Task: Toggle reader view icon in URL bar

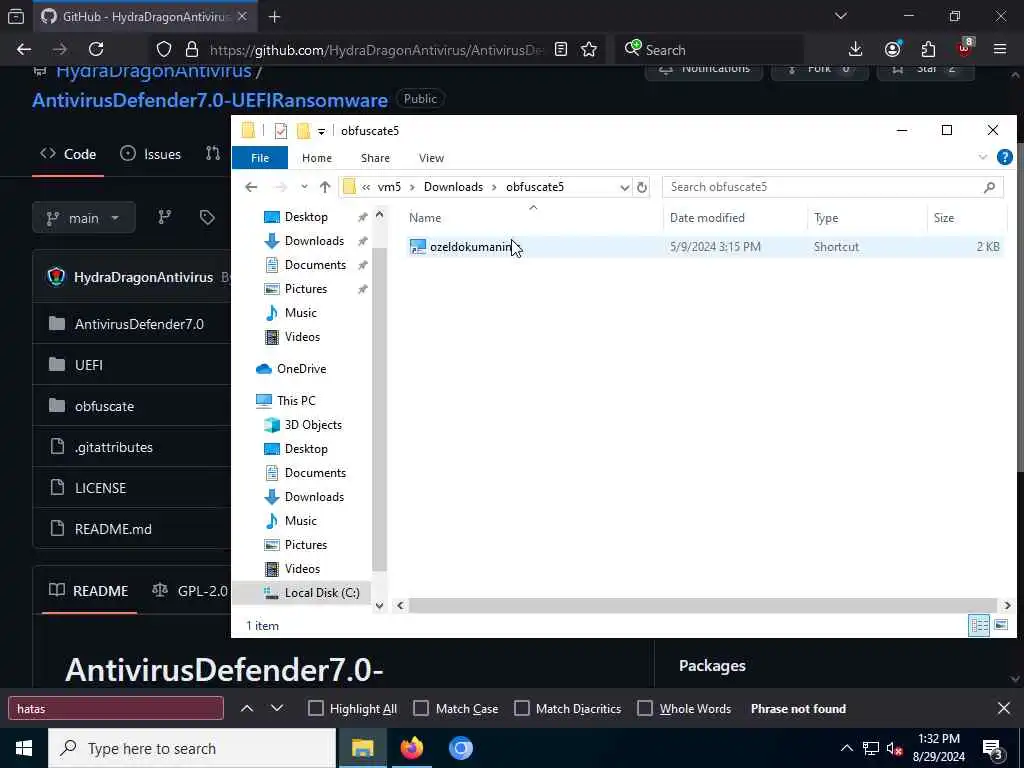Action: pos(561,50)
